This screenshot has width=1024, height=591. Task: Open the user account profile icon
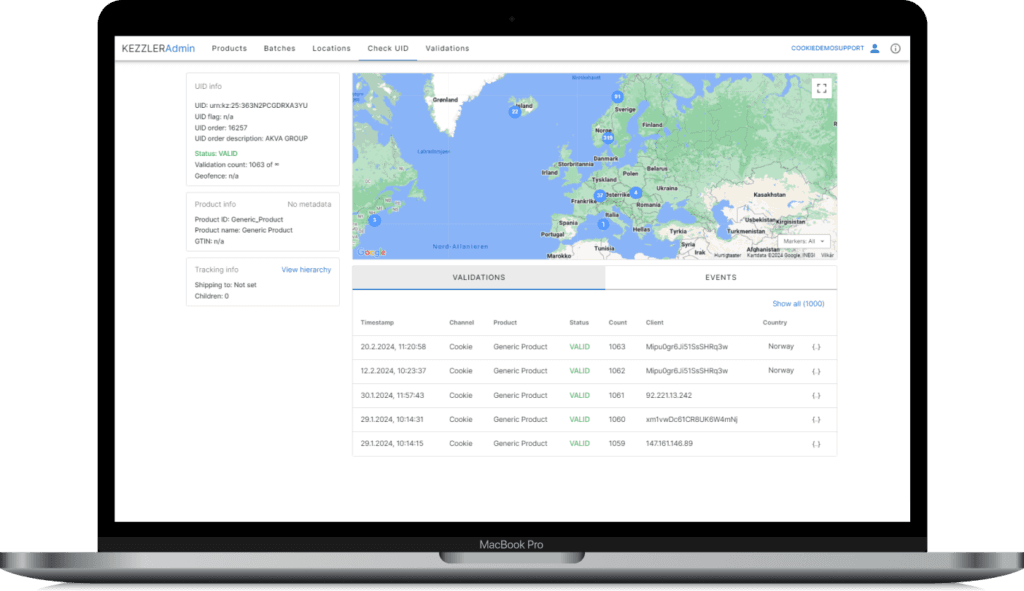pyautogui.click(x=874, y=48)
